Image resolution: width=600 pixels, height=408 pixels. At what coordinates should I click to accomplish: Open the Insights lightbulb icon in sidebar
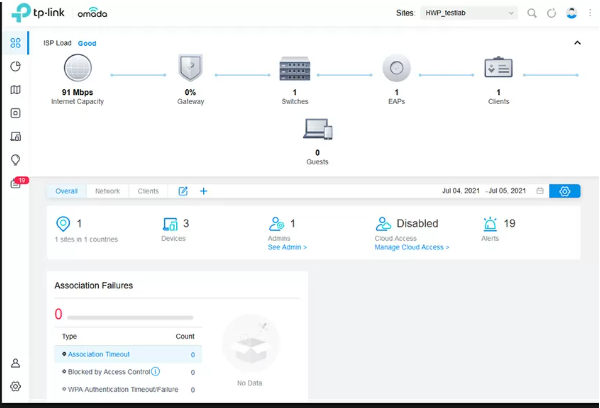pyautogui.click(x=15, y=160)
